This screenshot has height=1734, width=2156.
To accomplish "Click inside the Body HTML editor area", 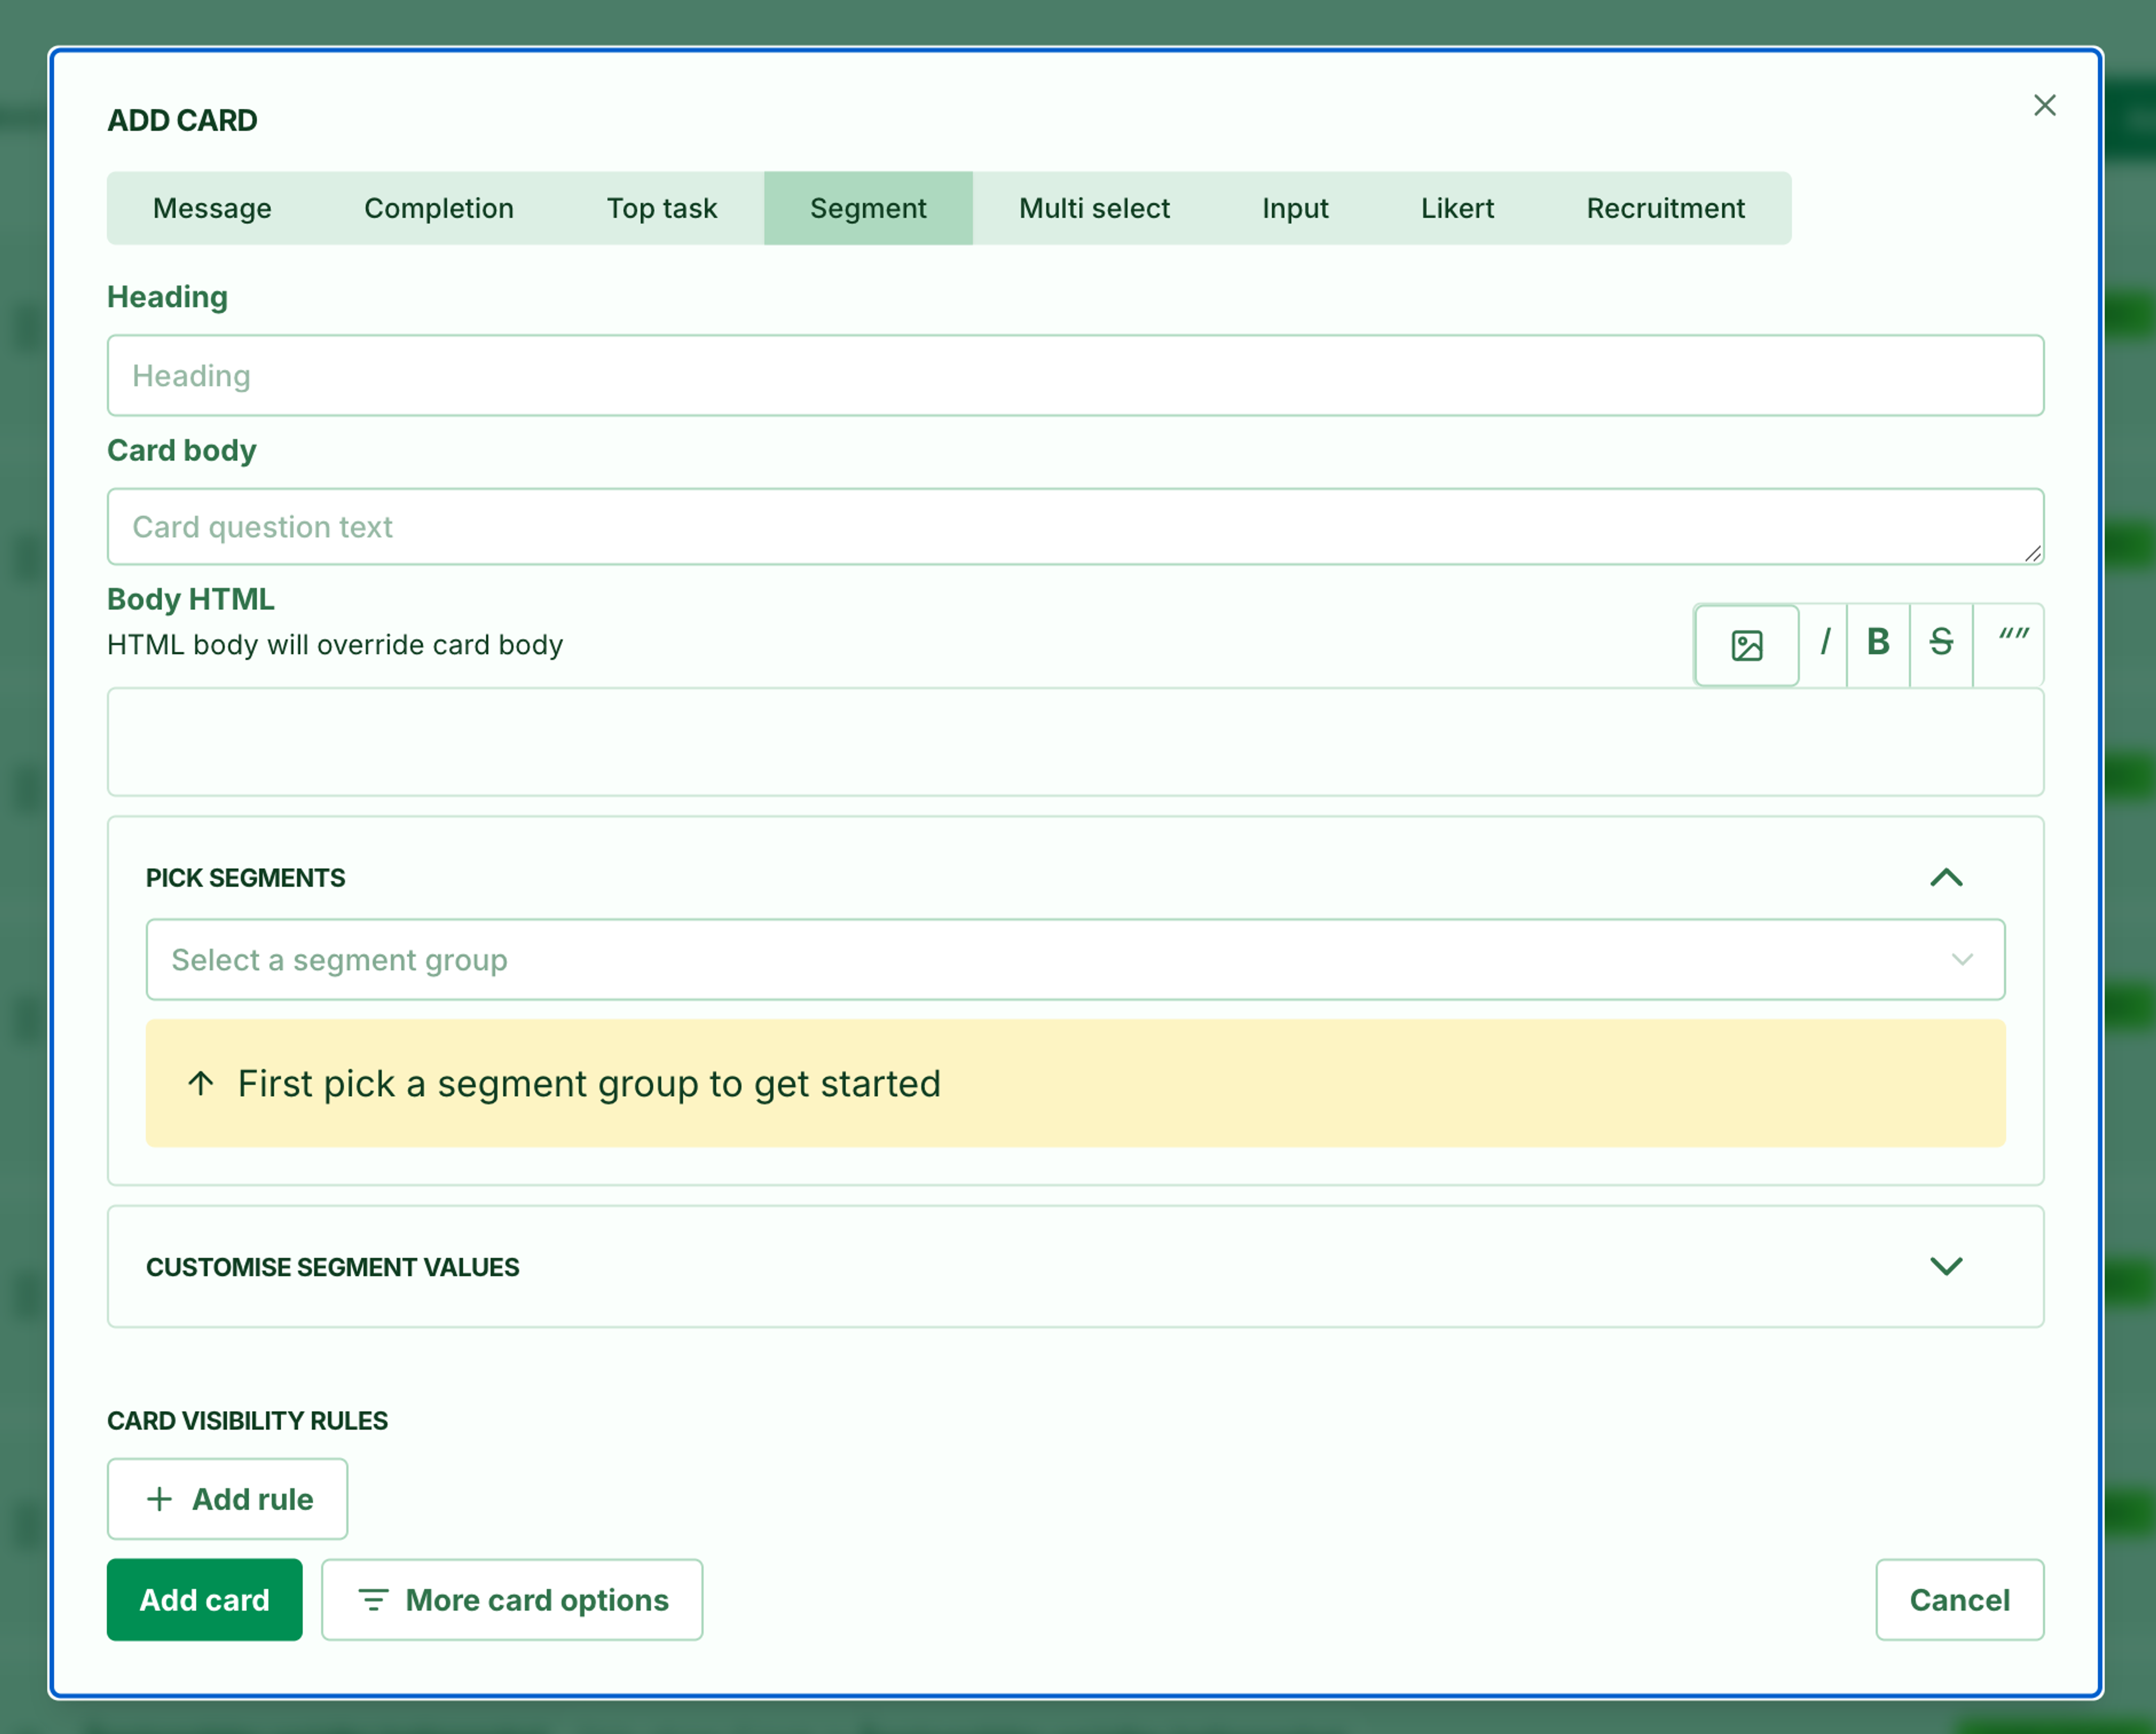I will pyautogui.click(x=1075, y=741).
